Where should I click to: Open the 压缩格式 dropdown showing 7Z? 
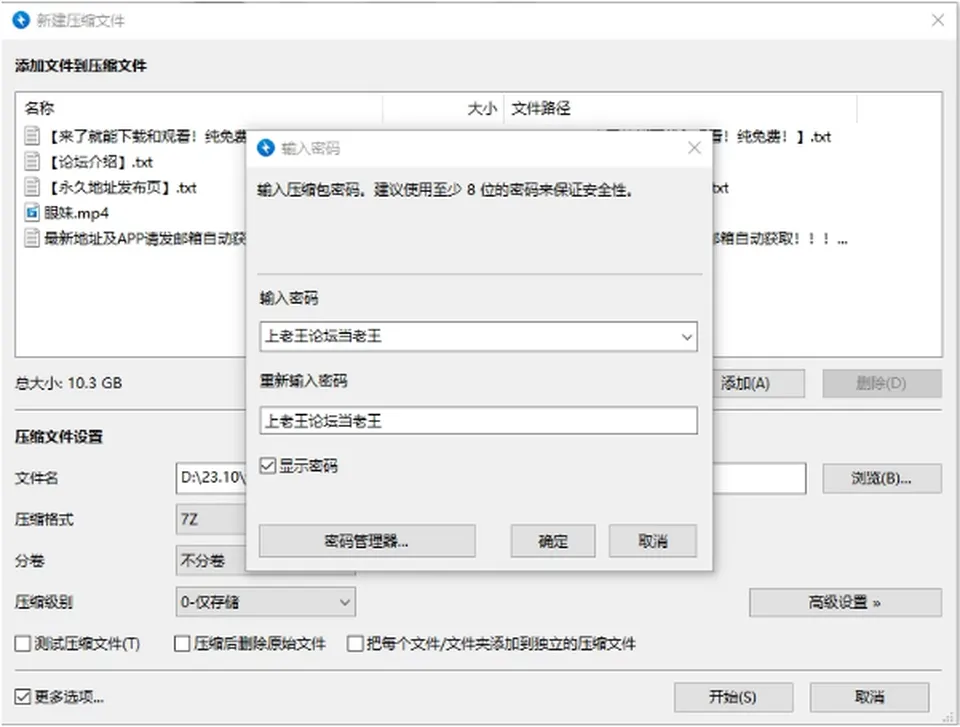pos(211,519)
